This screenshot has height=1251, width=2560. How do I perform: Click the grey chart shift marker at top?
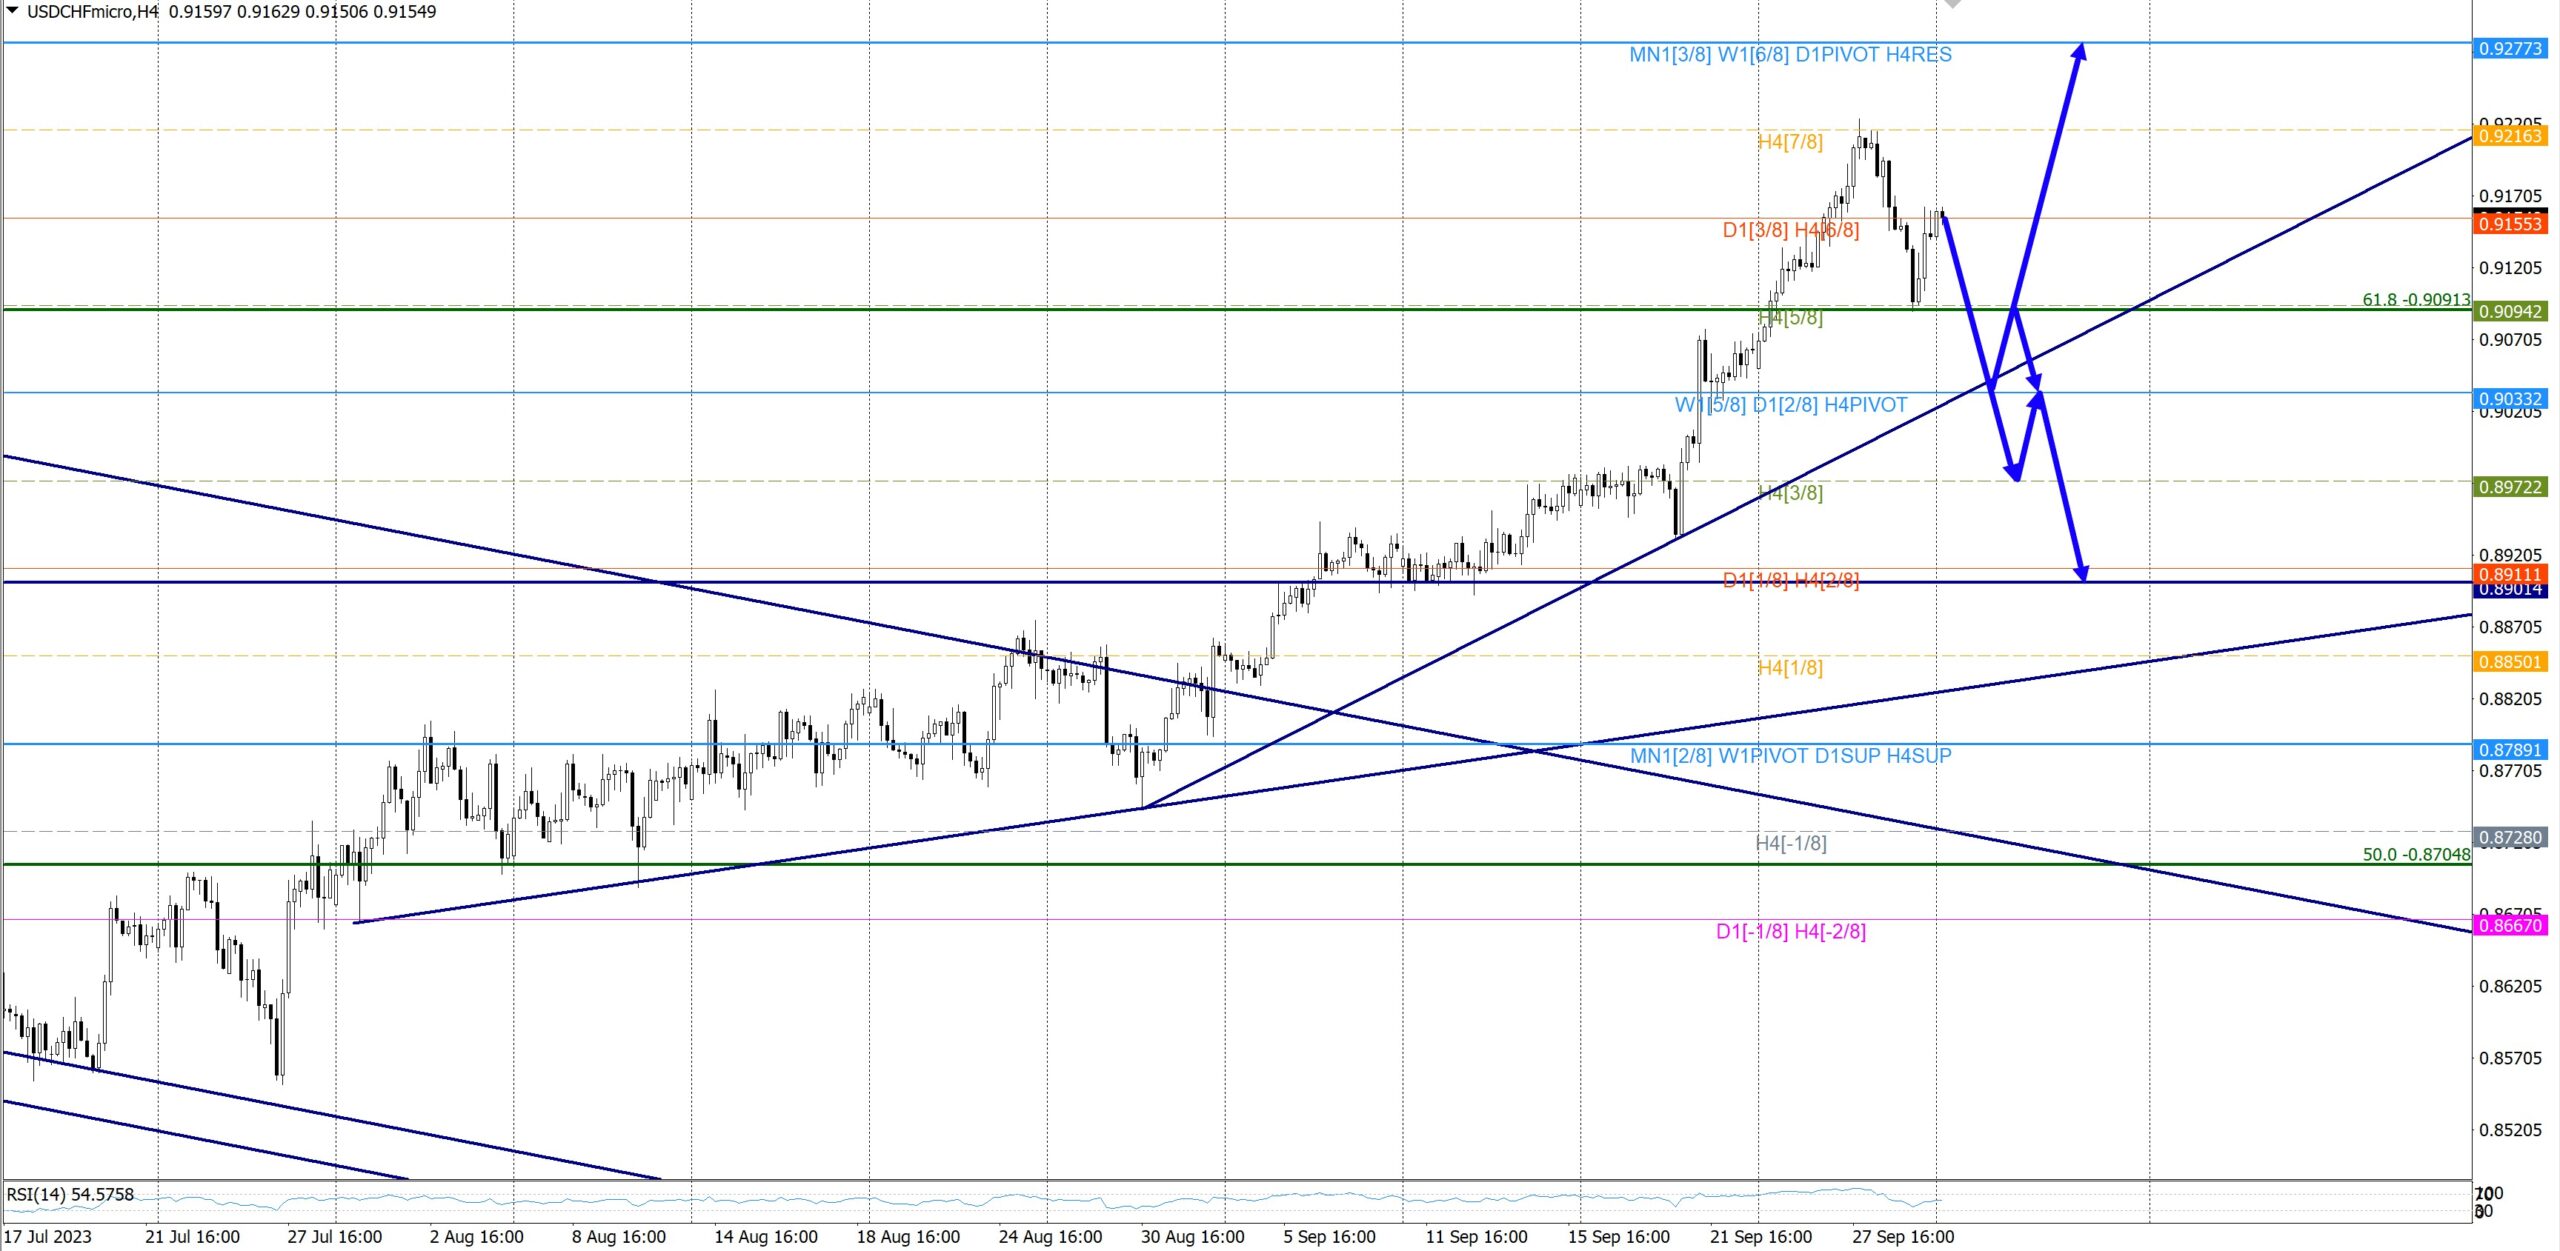tap(1952, 4)
